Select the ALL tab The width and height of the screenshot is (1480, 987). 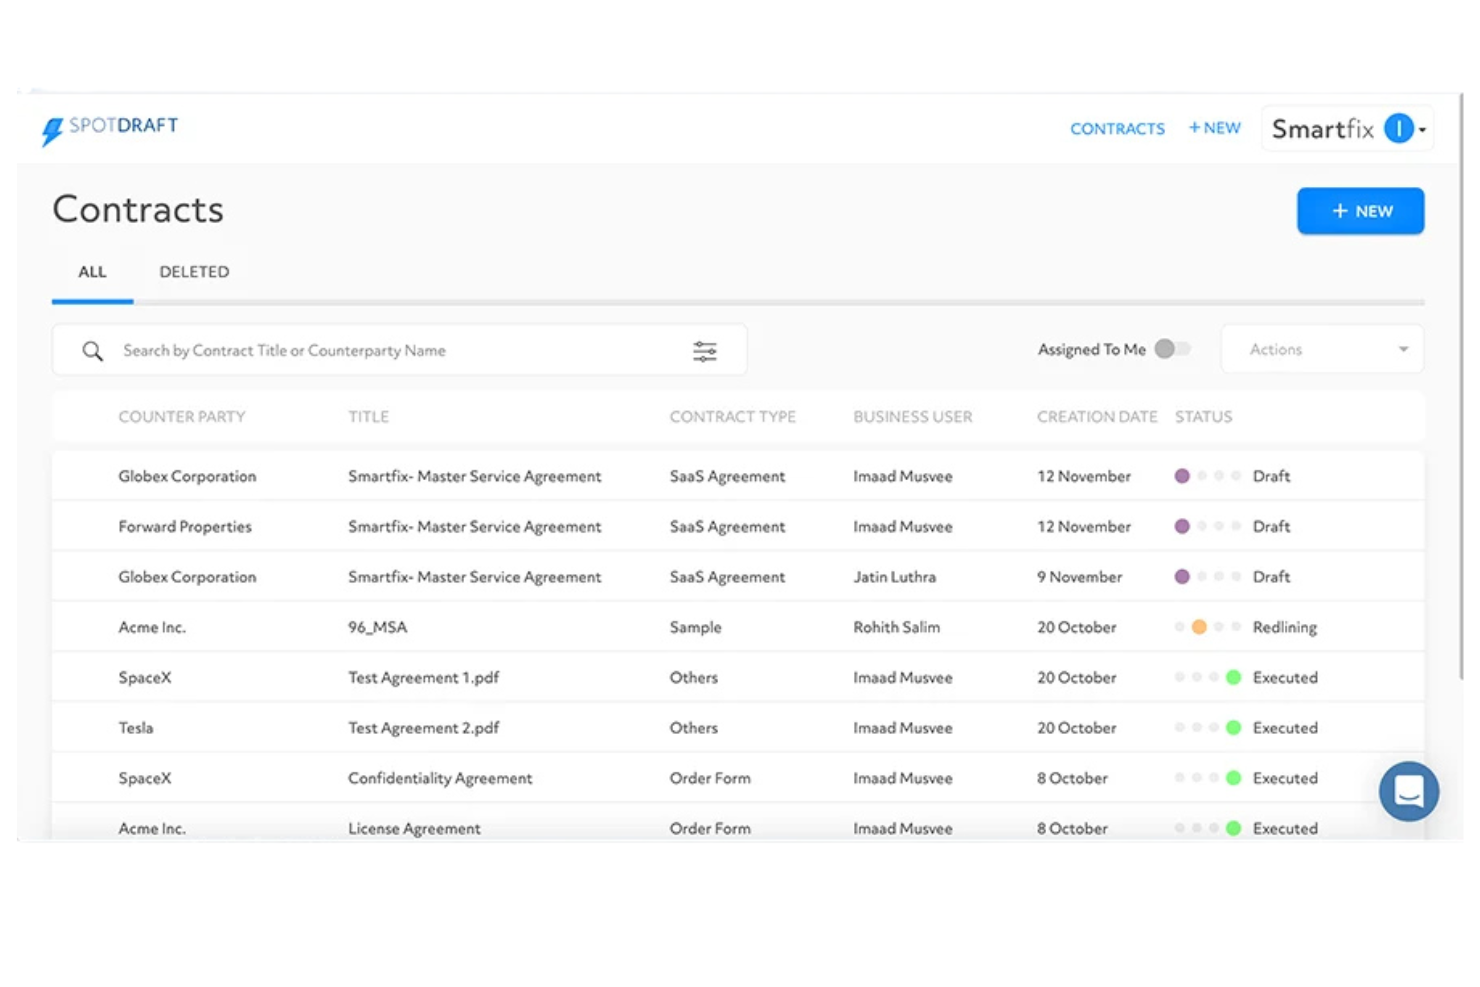click(91, 271)
